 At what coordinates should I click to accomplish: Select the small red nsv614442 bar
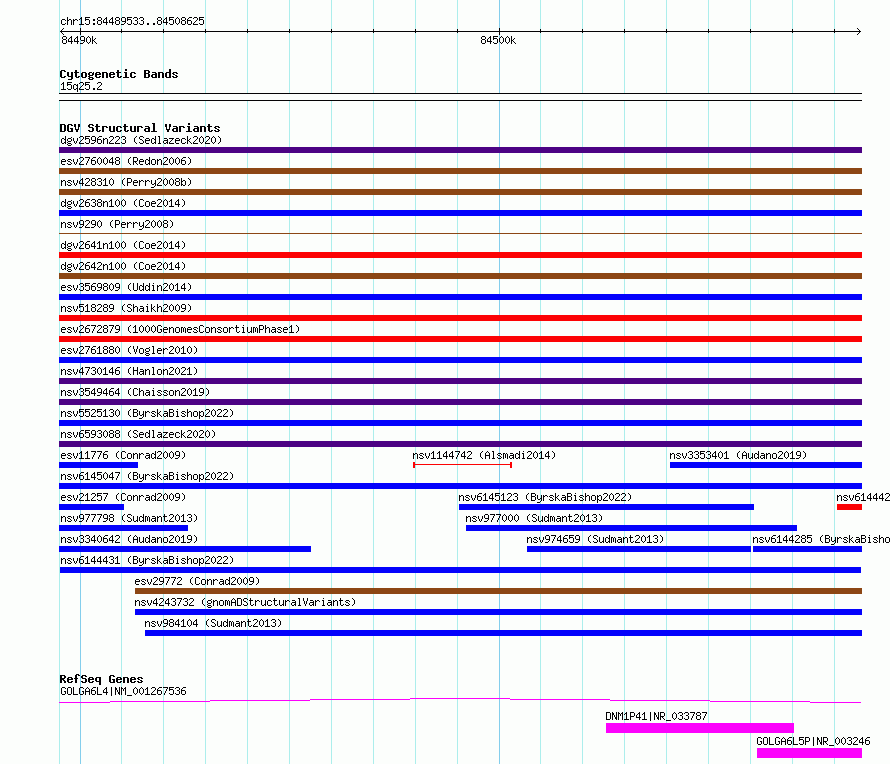click(x=849, y=507)
